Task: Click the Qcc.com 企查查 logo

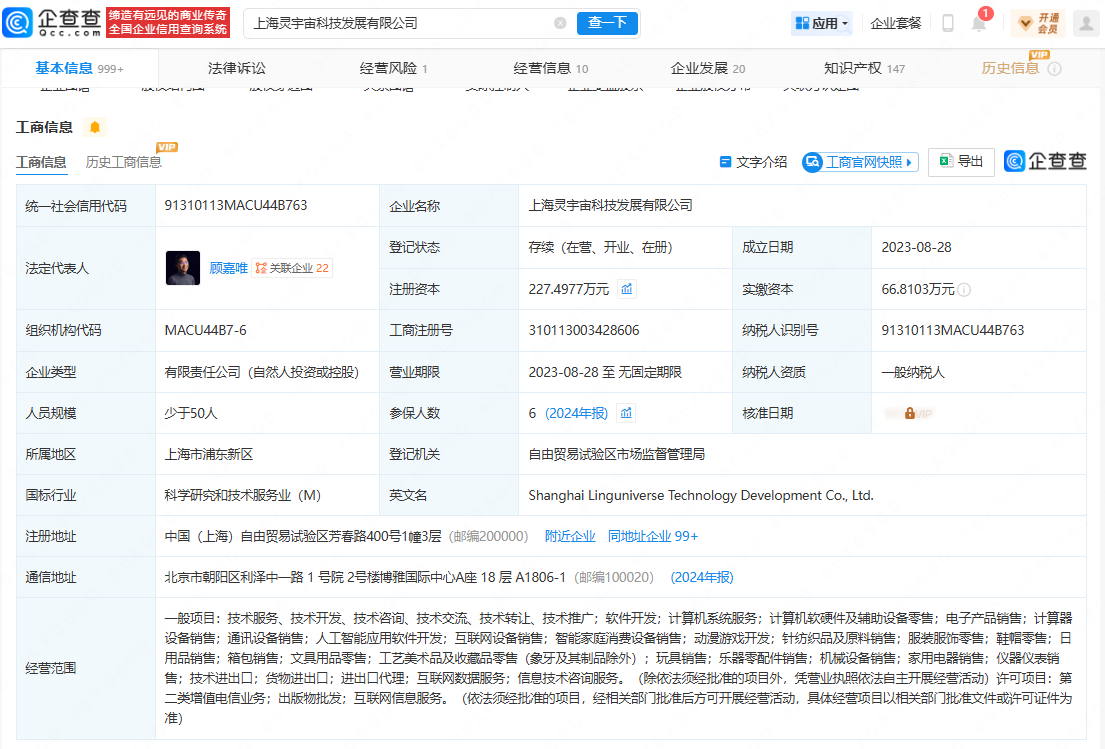Action: point(50,22)
